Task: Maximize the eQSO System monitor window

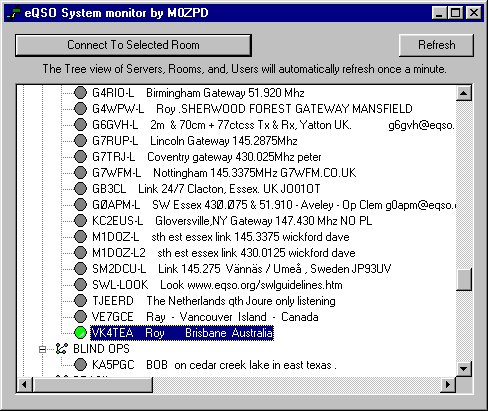Action: click(455, 13)
